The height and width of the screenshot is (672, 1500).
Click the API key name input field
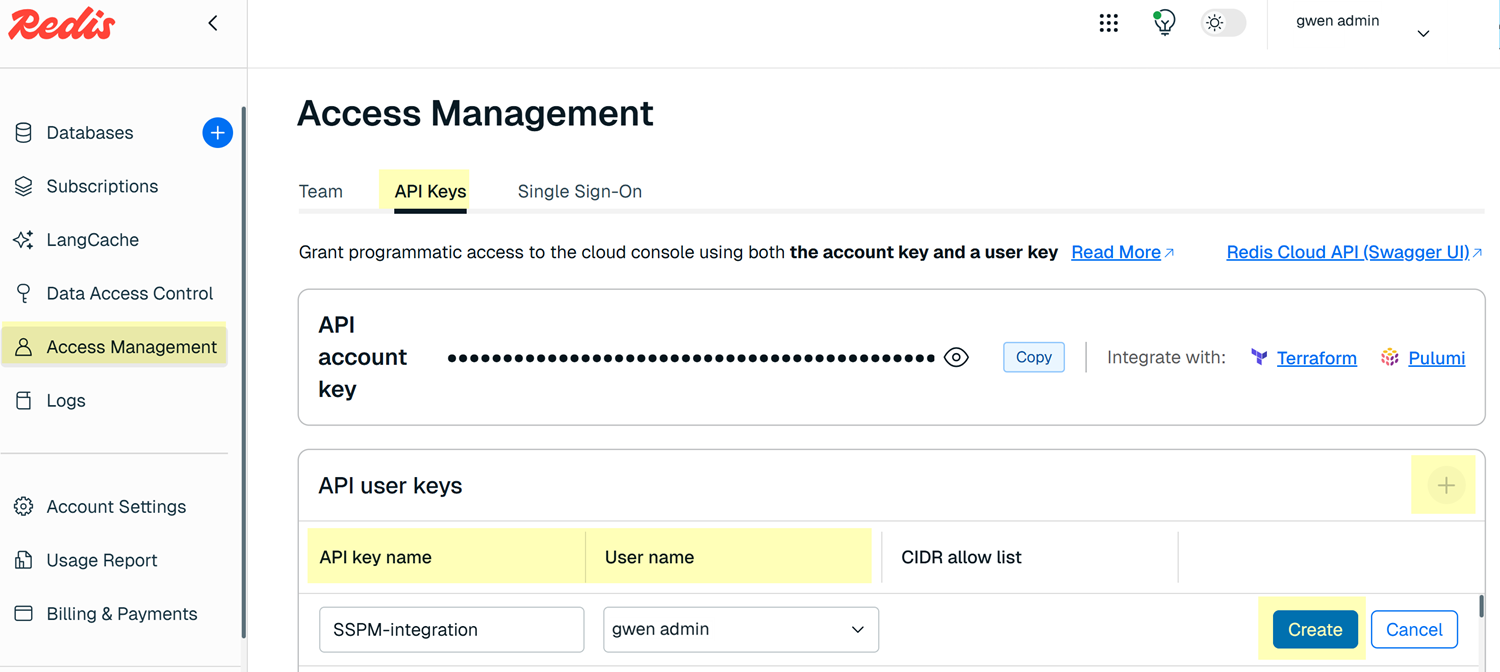pyautogui.click(x=451, y=630)
